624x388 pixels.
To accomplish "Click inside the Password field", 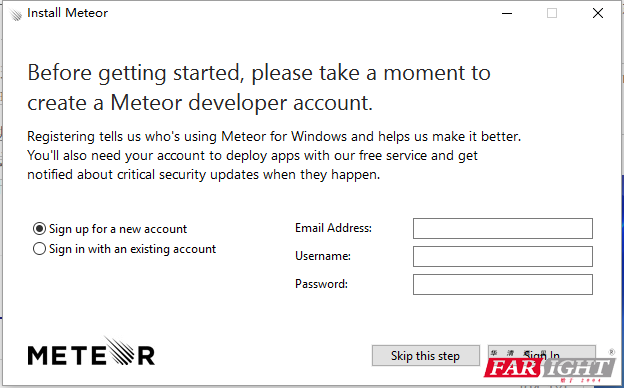I will point(503,284).
